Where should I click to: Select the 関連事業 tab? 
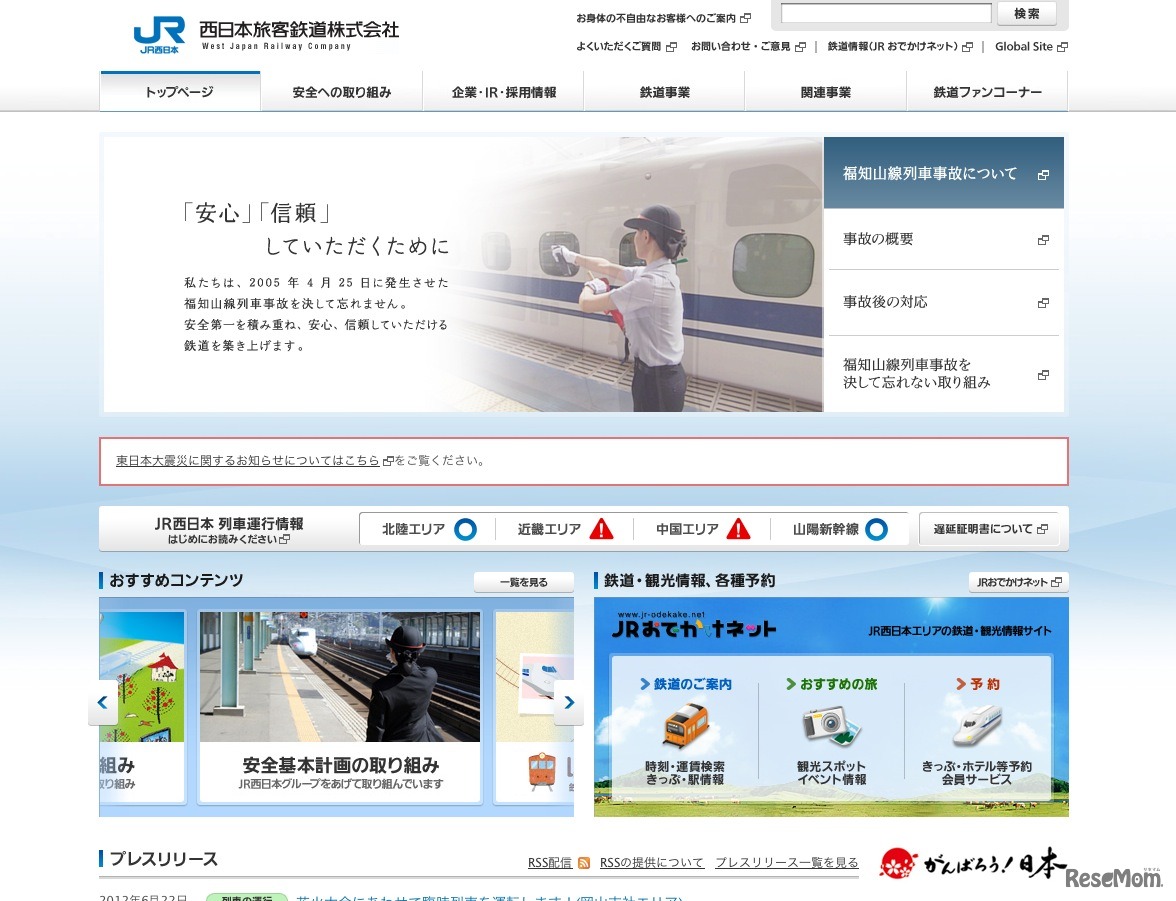click(826, 92)
